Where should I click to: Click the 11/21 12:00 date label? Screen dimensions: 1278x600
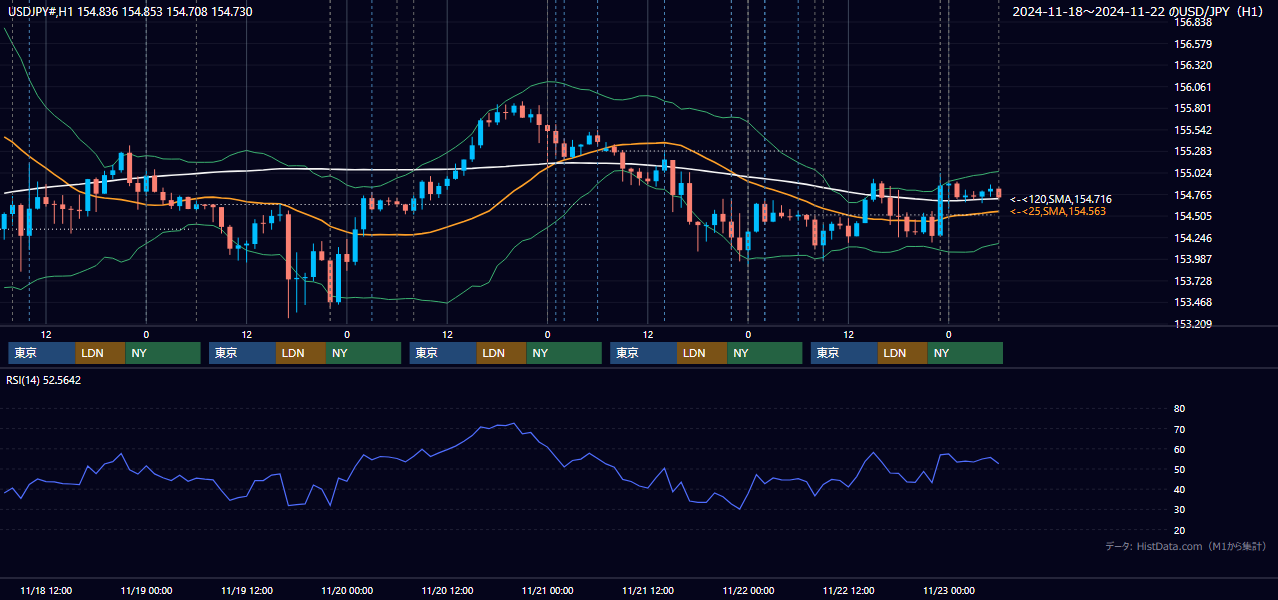(x=648, y=591)
